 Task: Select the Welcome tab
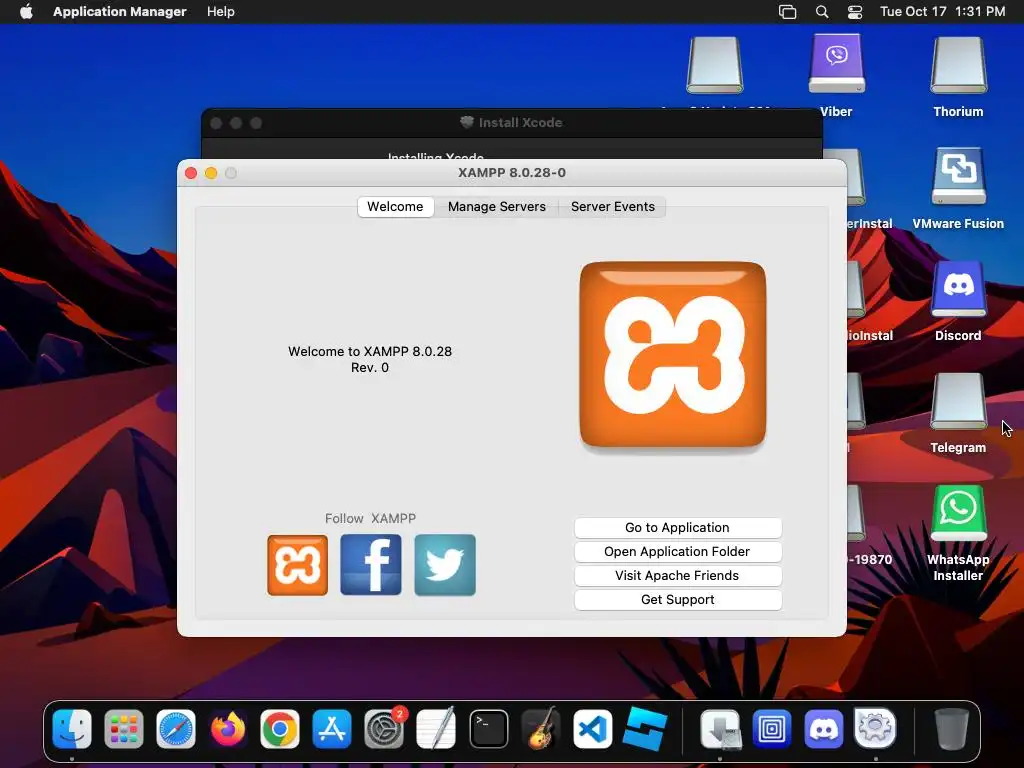pos(395,206)
